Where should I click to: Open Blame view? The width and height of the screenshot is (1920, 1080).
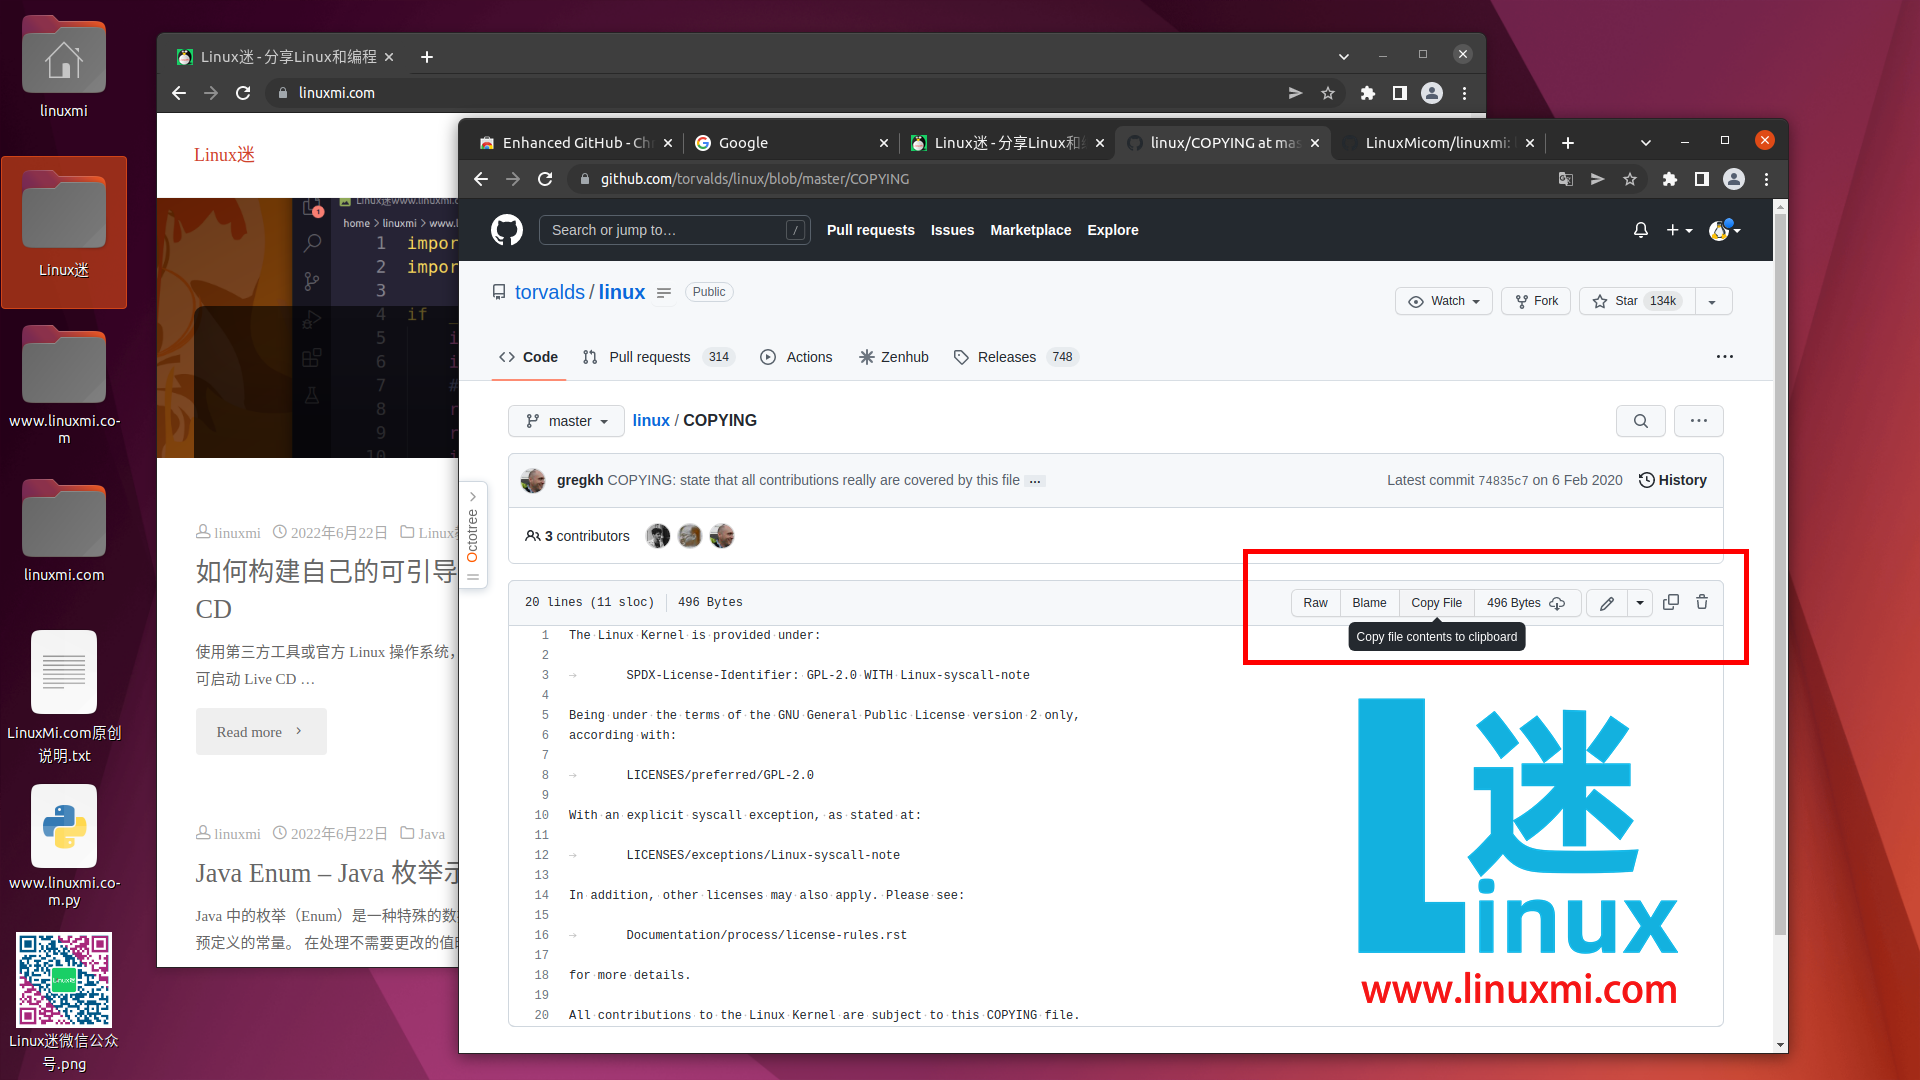[1369, 603]
